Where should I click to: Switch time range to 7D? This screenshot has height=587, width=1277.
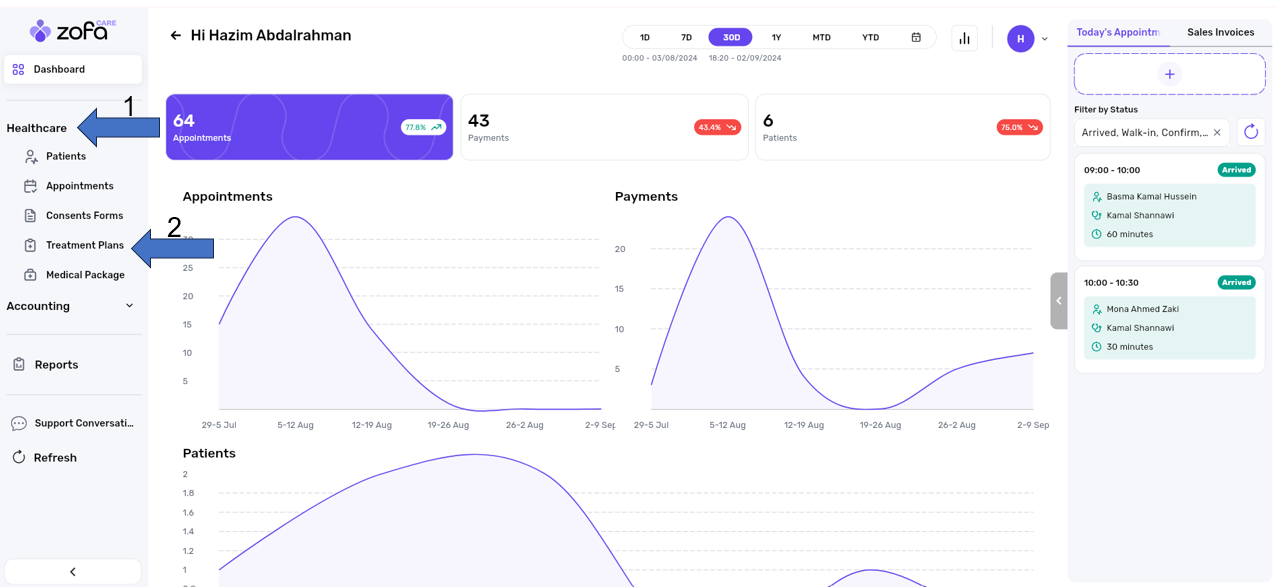[686, 38]
